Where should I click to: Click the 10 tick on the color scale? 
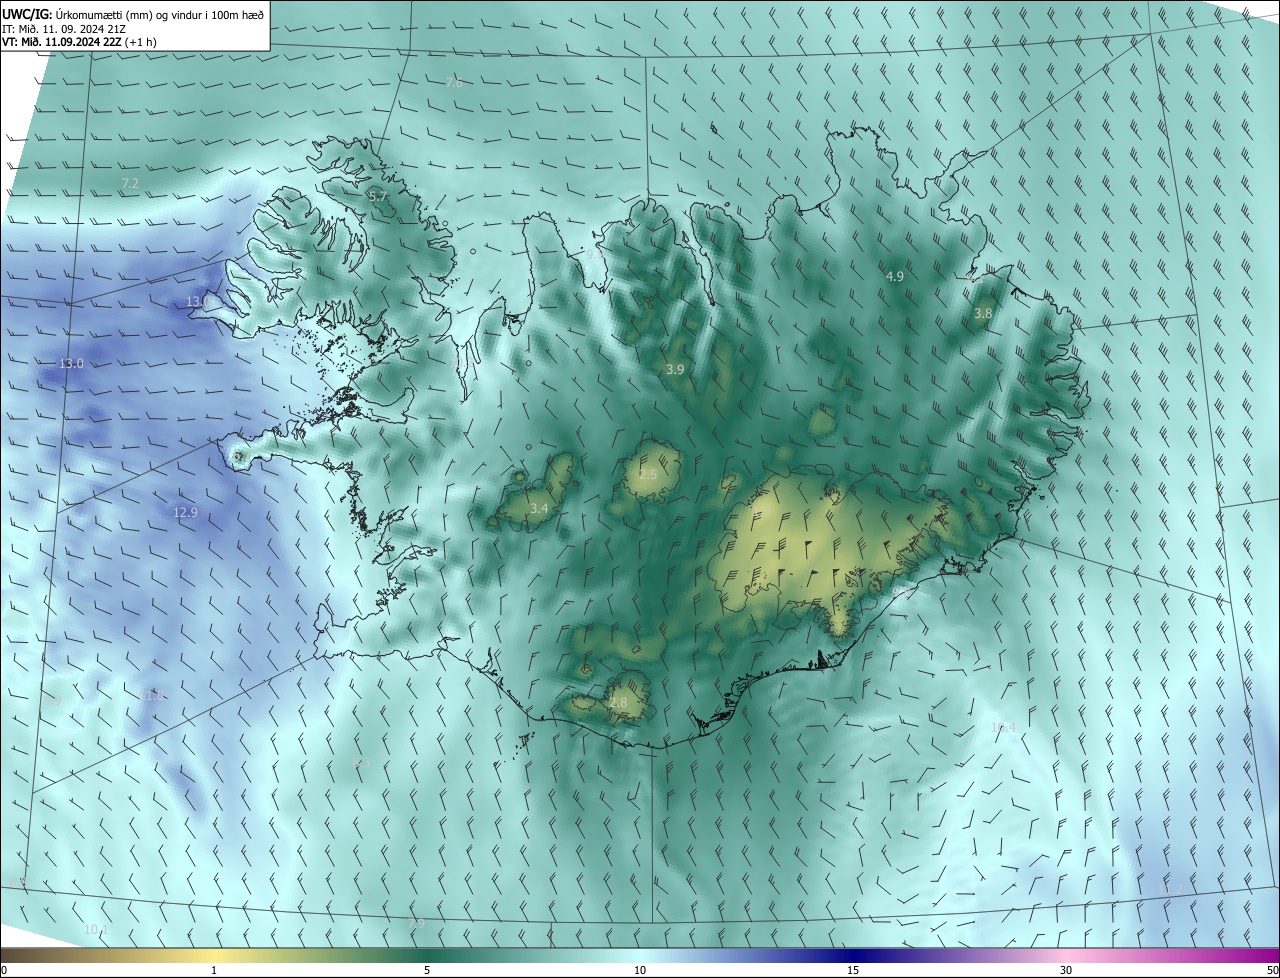640,970
